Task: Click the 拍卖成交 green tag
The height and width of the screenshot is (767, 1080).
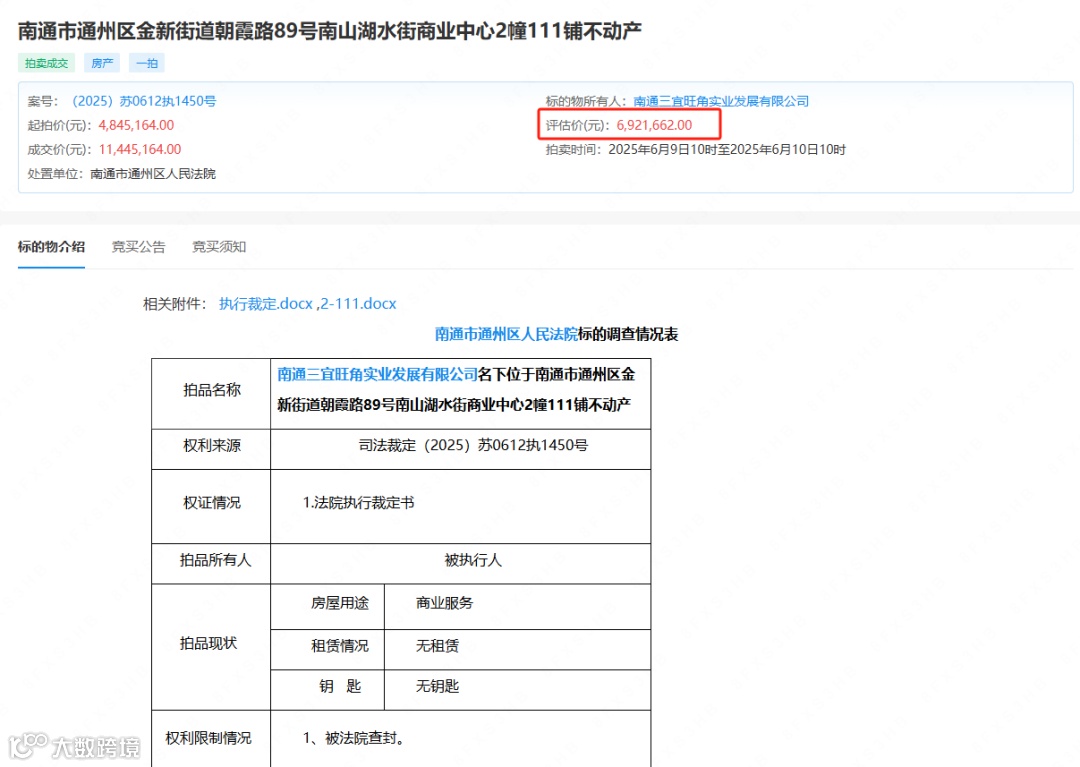Action: [46, 63]
